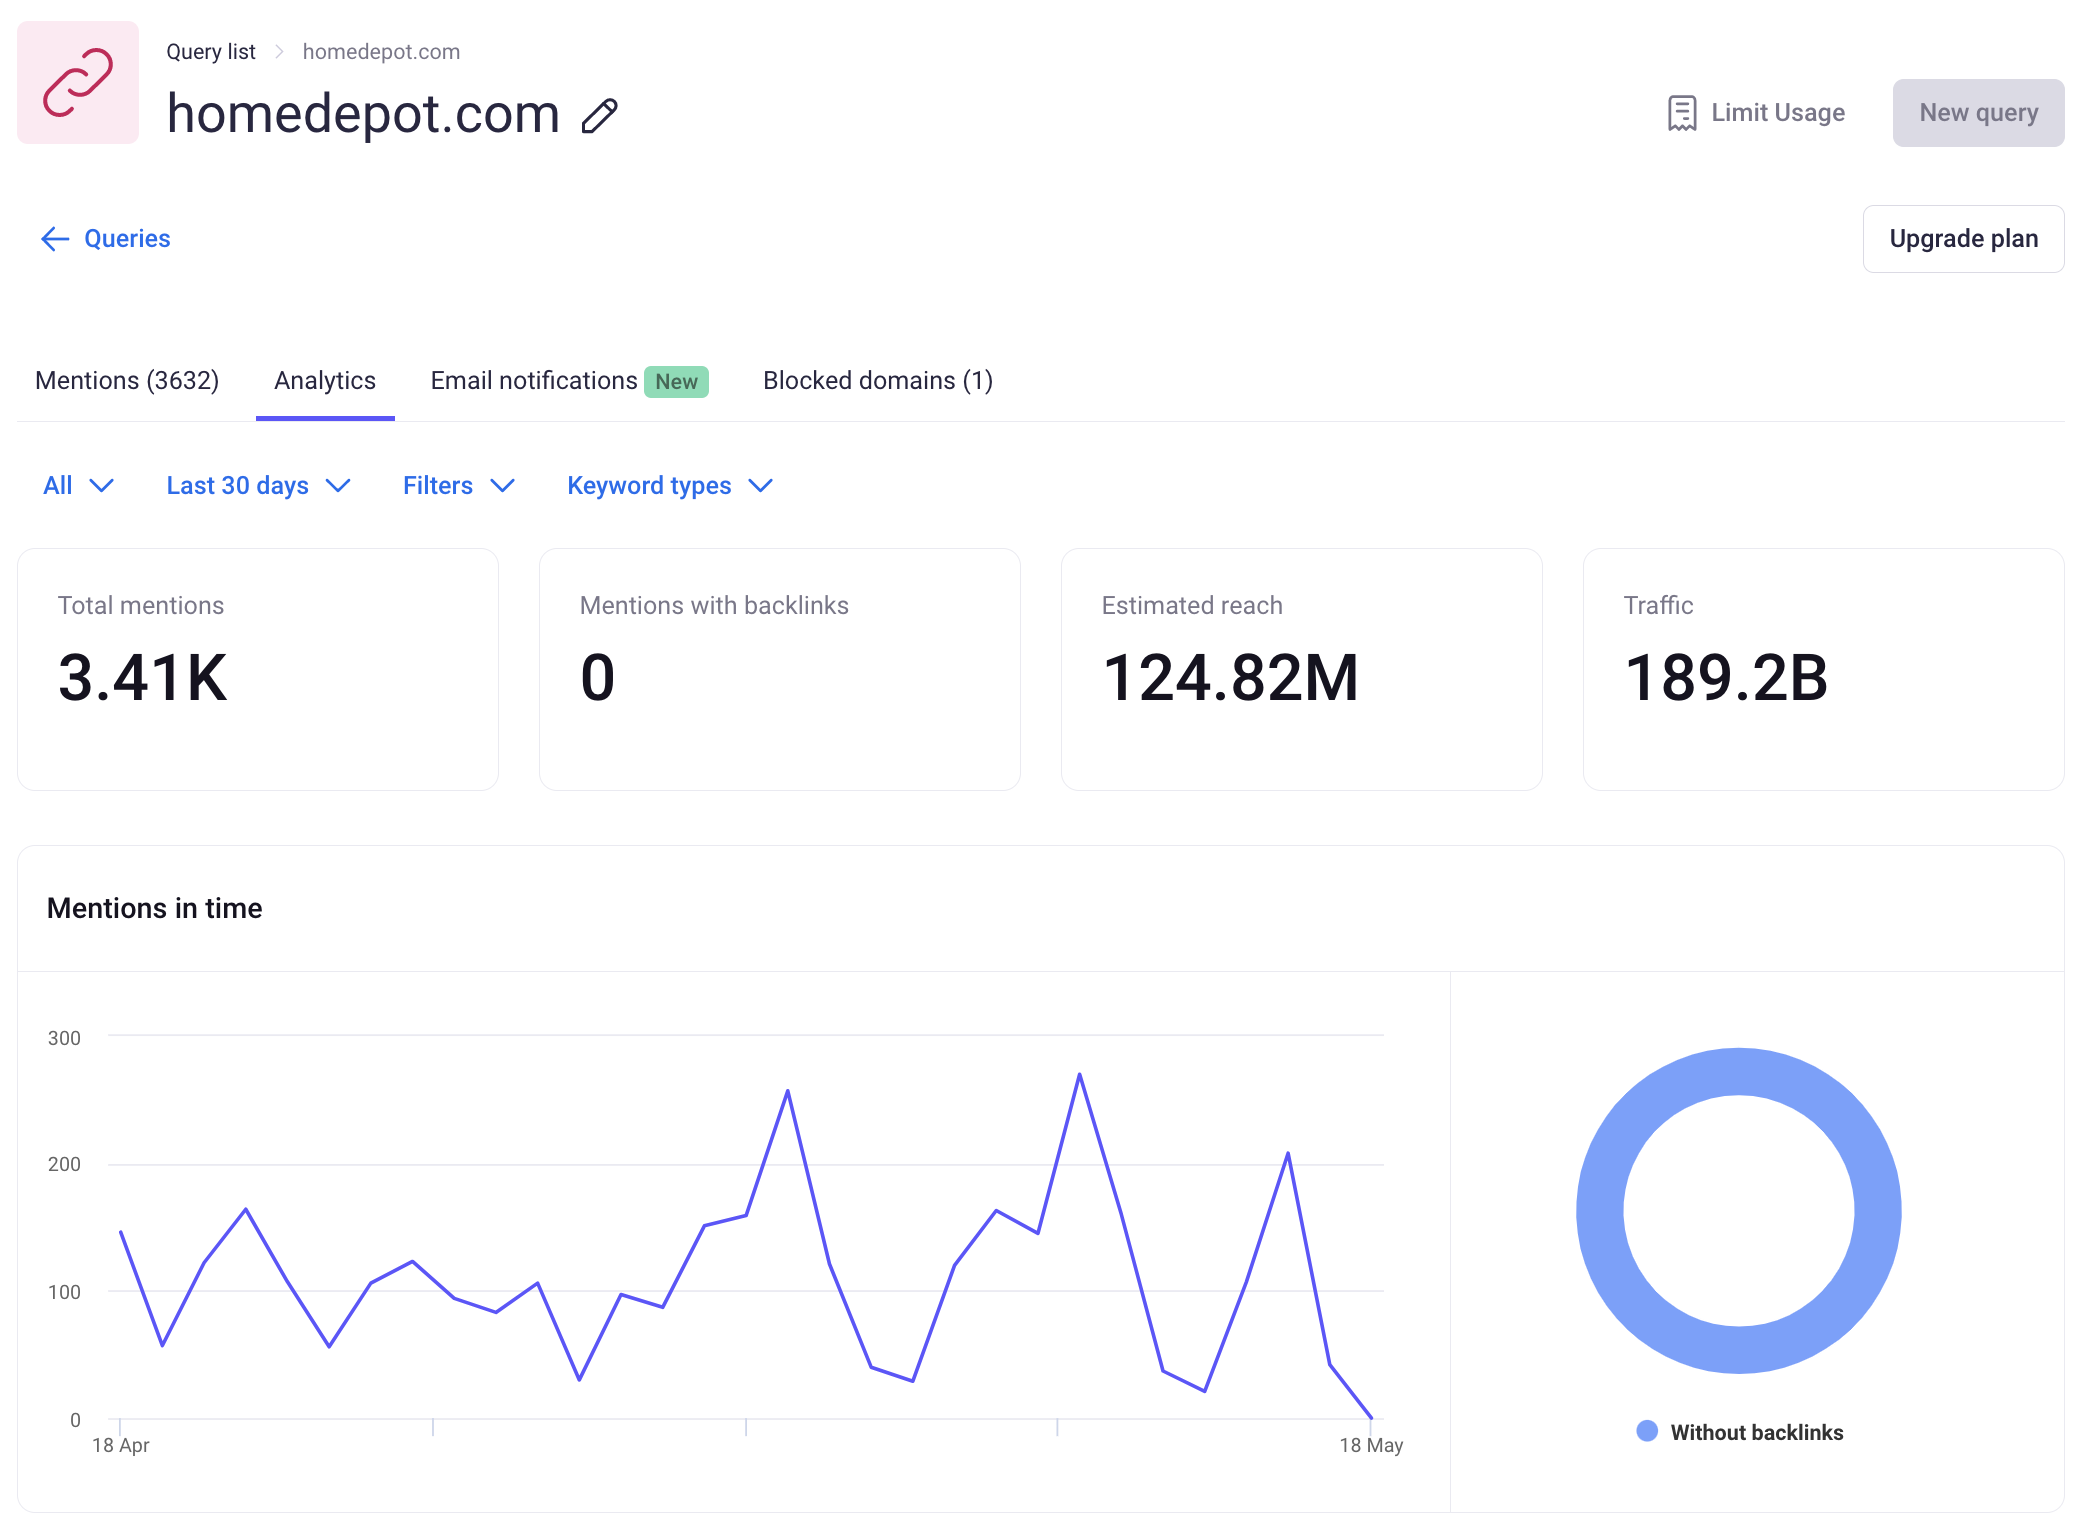
Task: Open Query list breadcrumb
Action: [x=211, y=52]
